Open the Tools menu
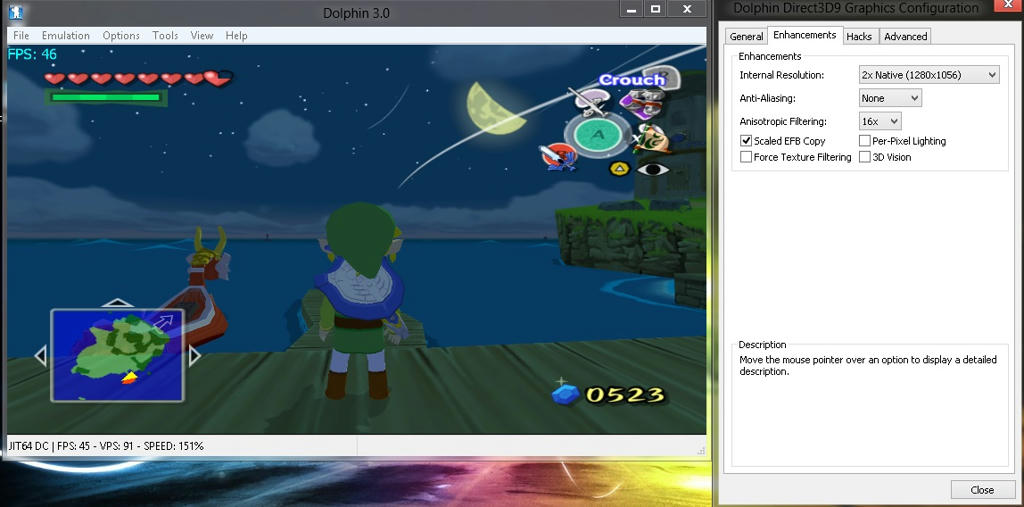Viewport: 1024px width, 507px height. coord(165,35)
